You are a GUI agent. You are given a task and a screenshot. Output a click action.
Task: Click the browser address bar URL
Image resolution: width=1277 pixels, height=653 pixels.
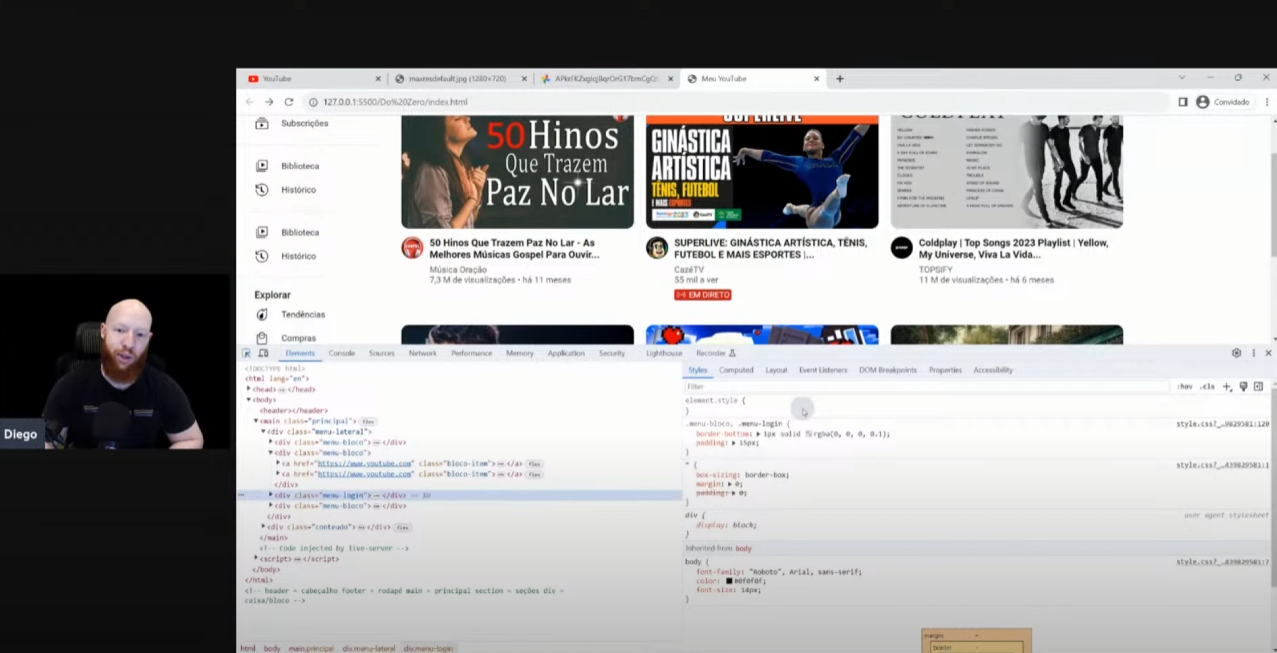pos(395,102)
